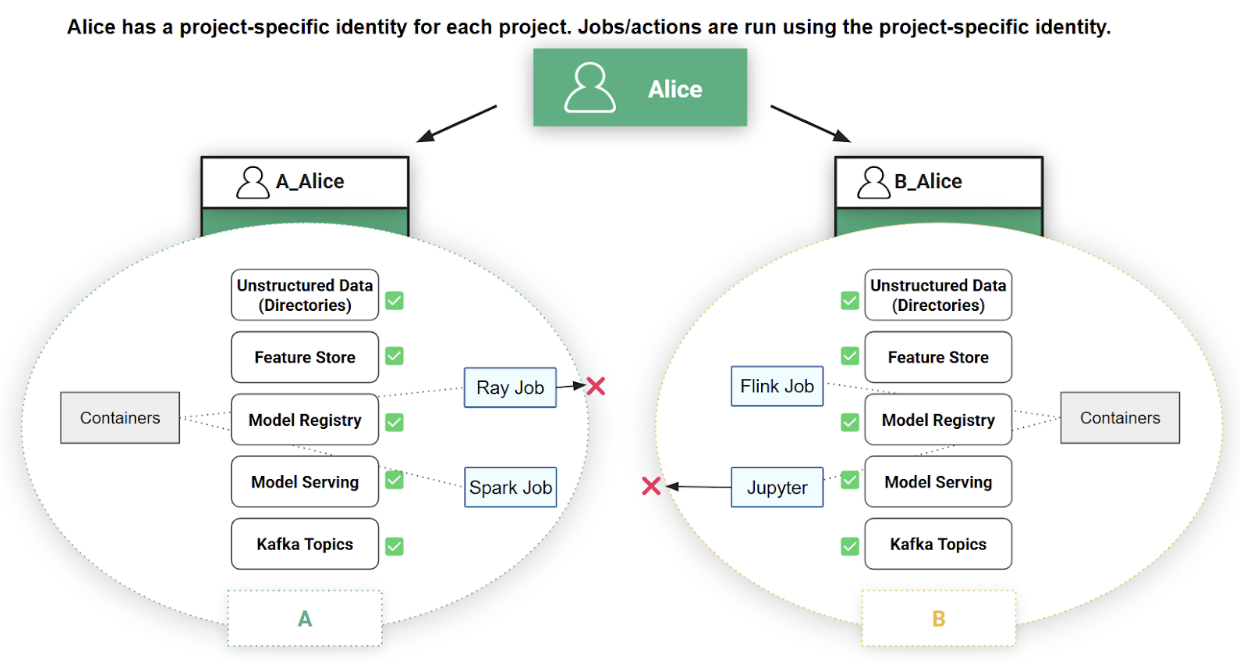The height and width of the screenshot is (668, 1246).
Task: Select the Spark Job box
Action: point(510,487)
